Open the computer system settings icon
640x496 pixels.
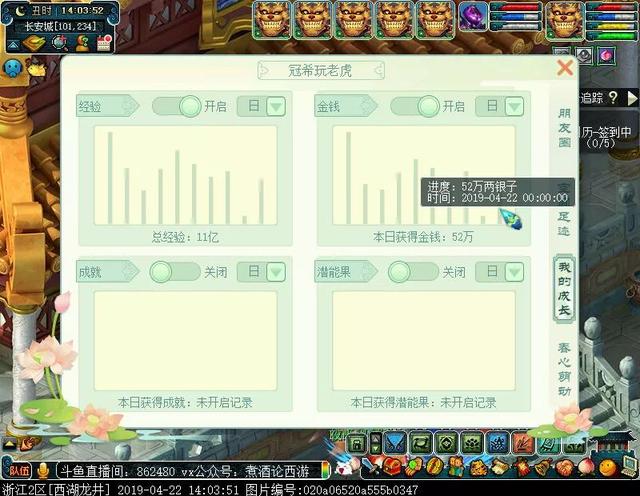point(629,466)
